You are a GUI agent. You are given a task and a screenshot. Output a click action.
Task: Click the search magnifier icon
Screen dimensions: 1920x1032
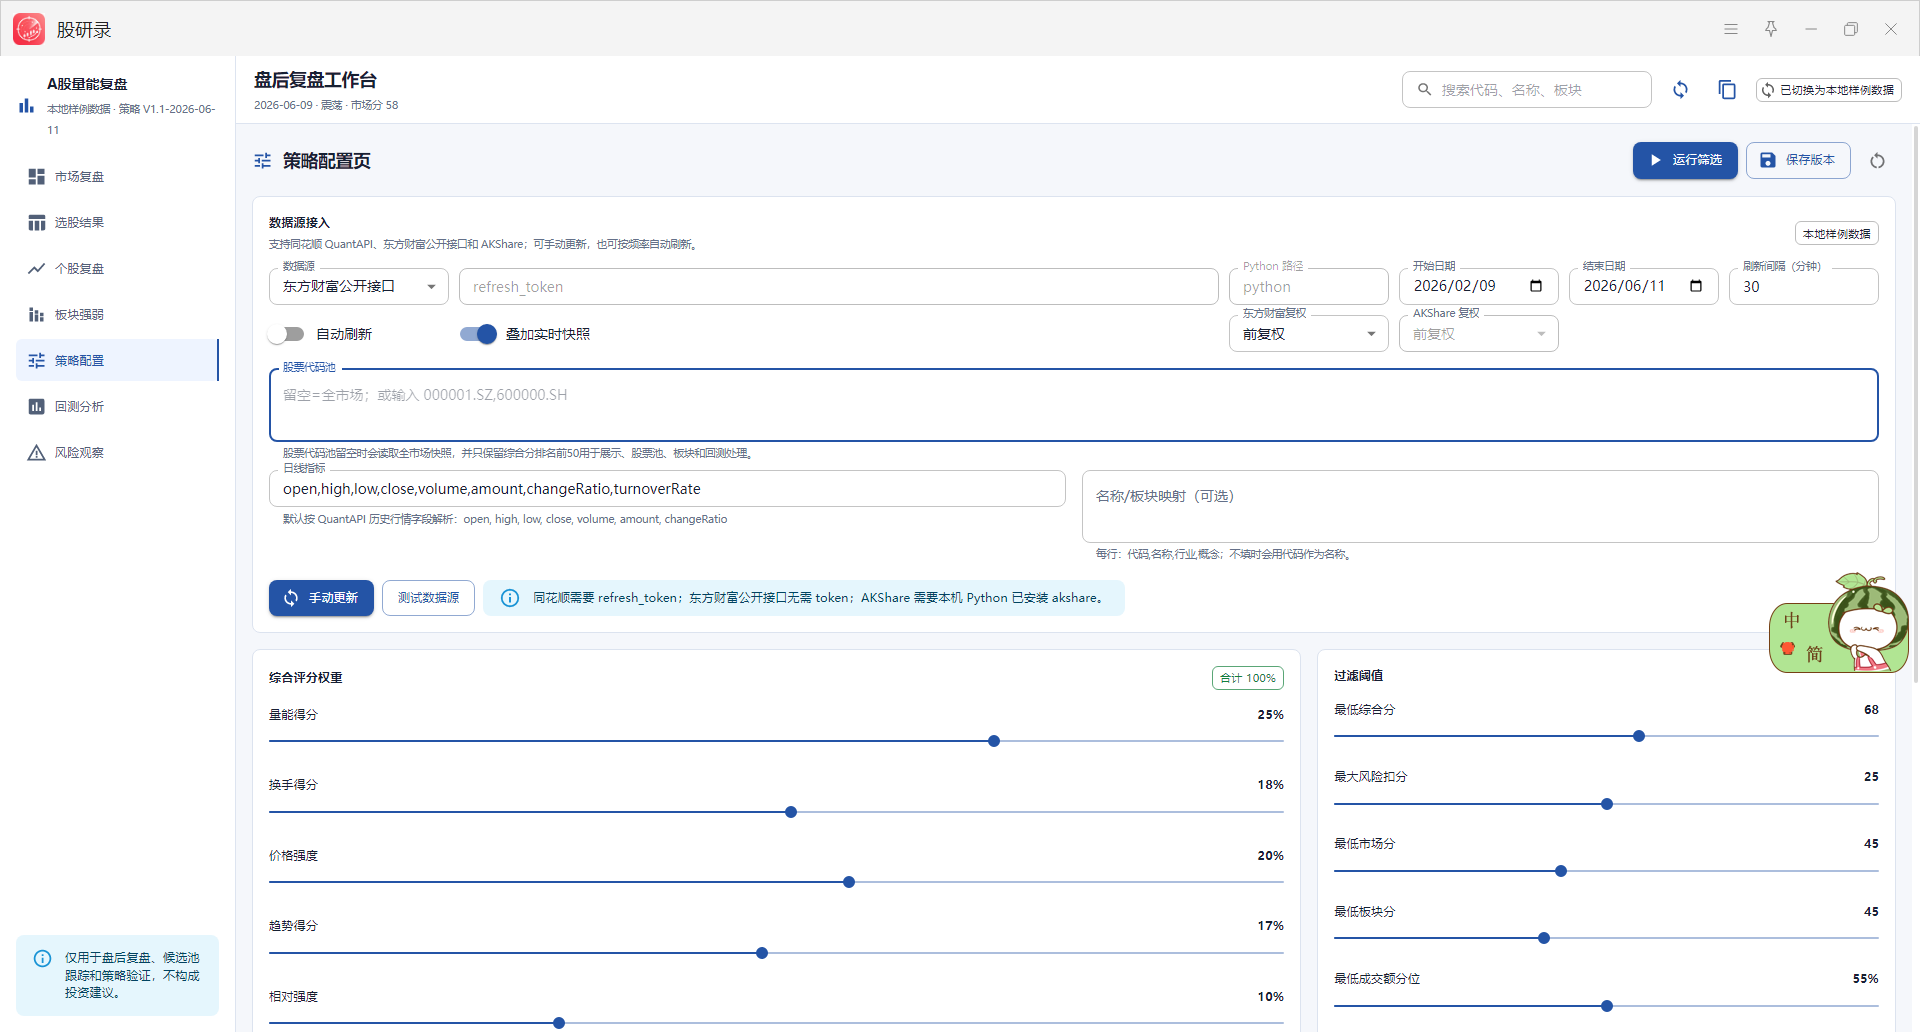1425,90
